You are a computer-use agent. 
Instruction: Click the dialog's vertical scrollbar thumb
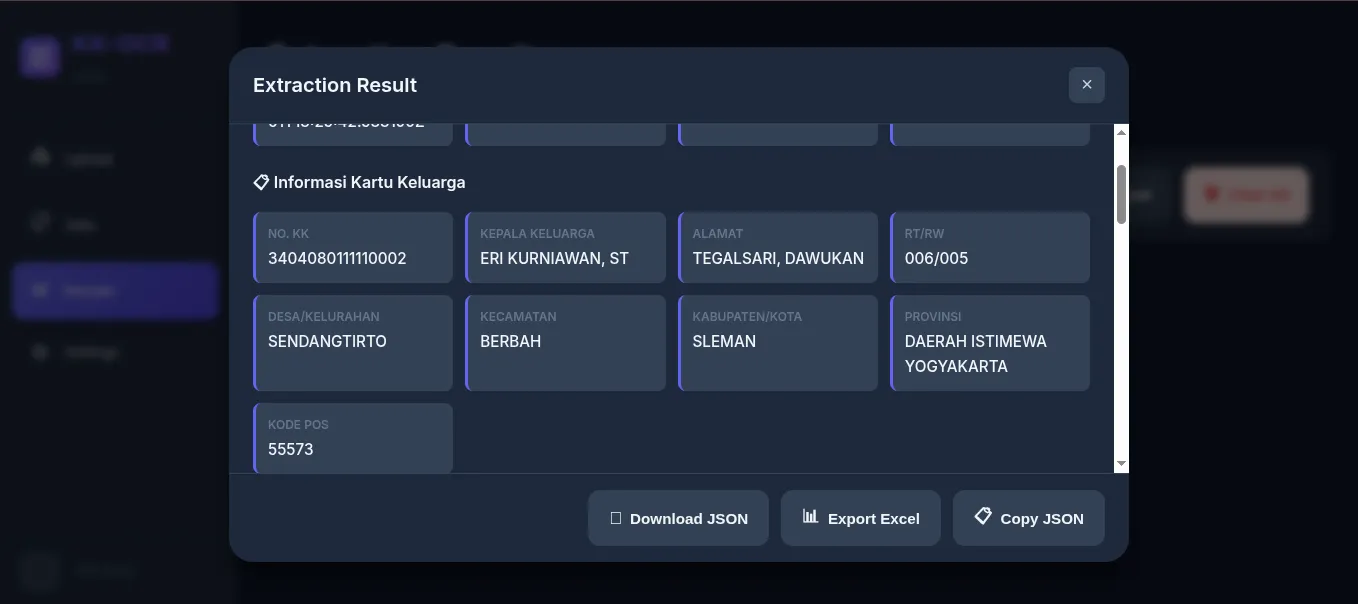(1121, 194)
